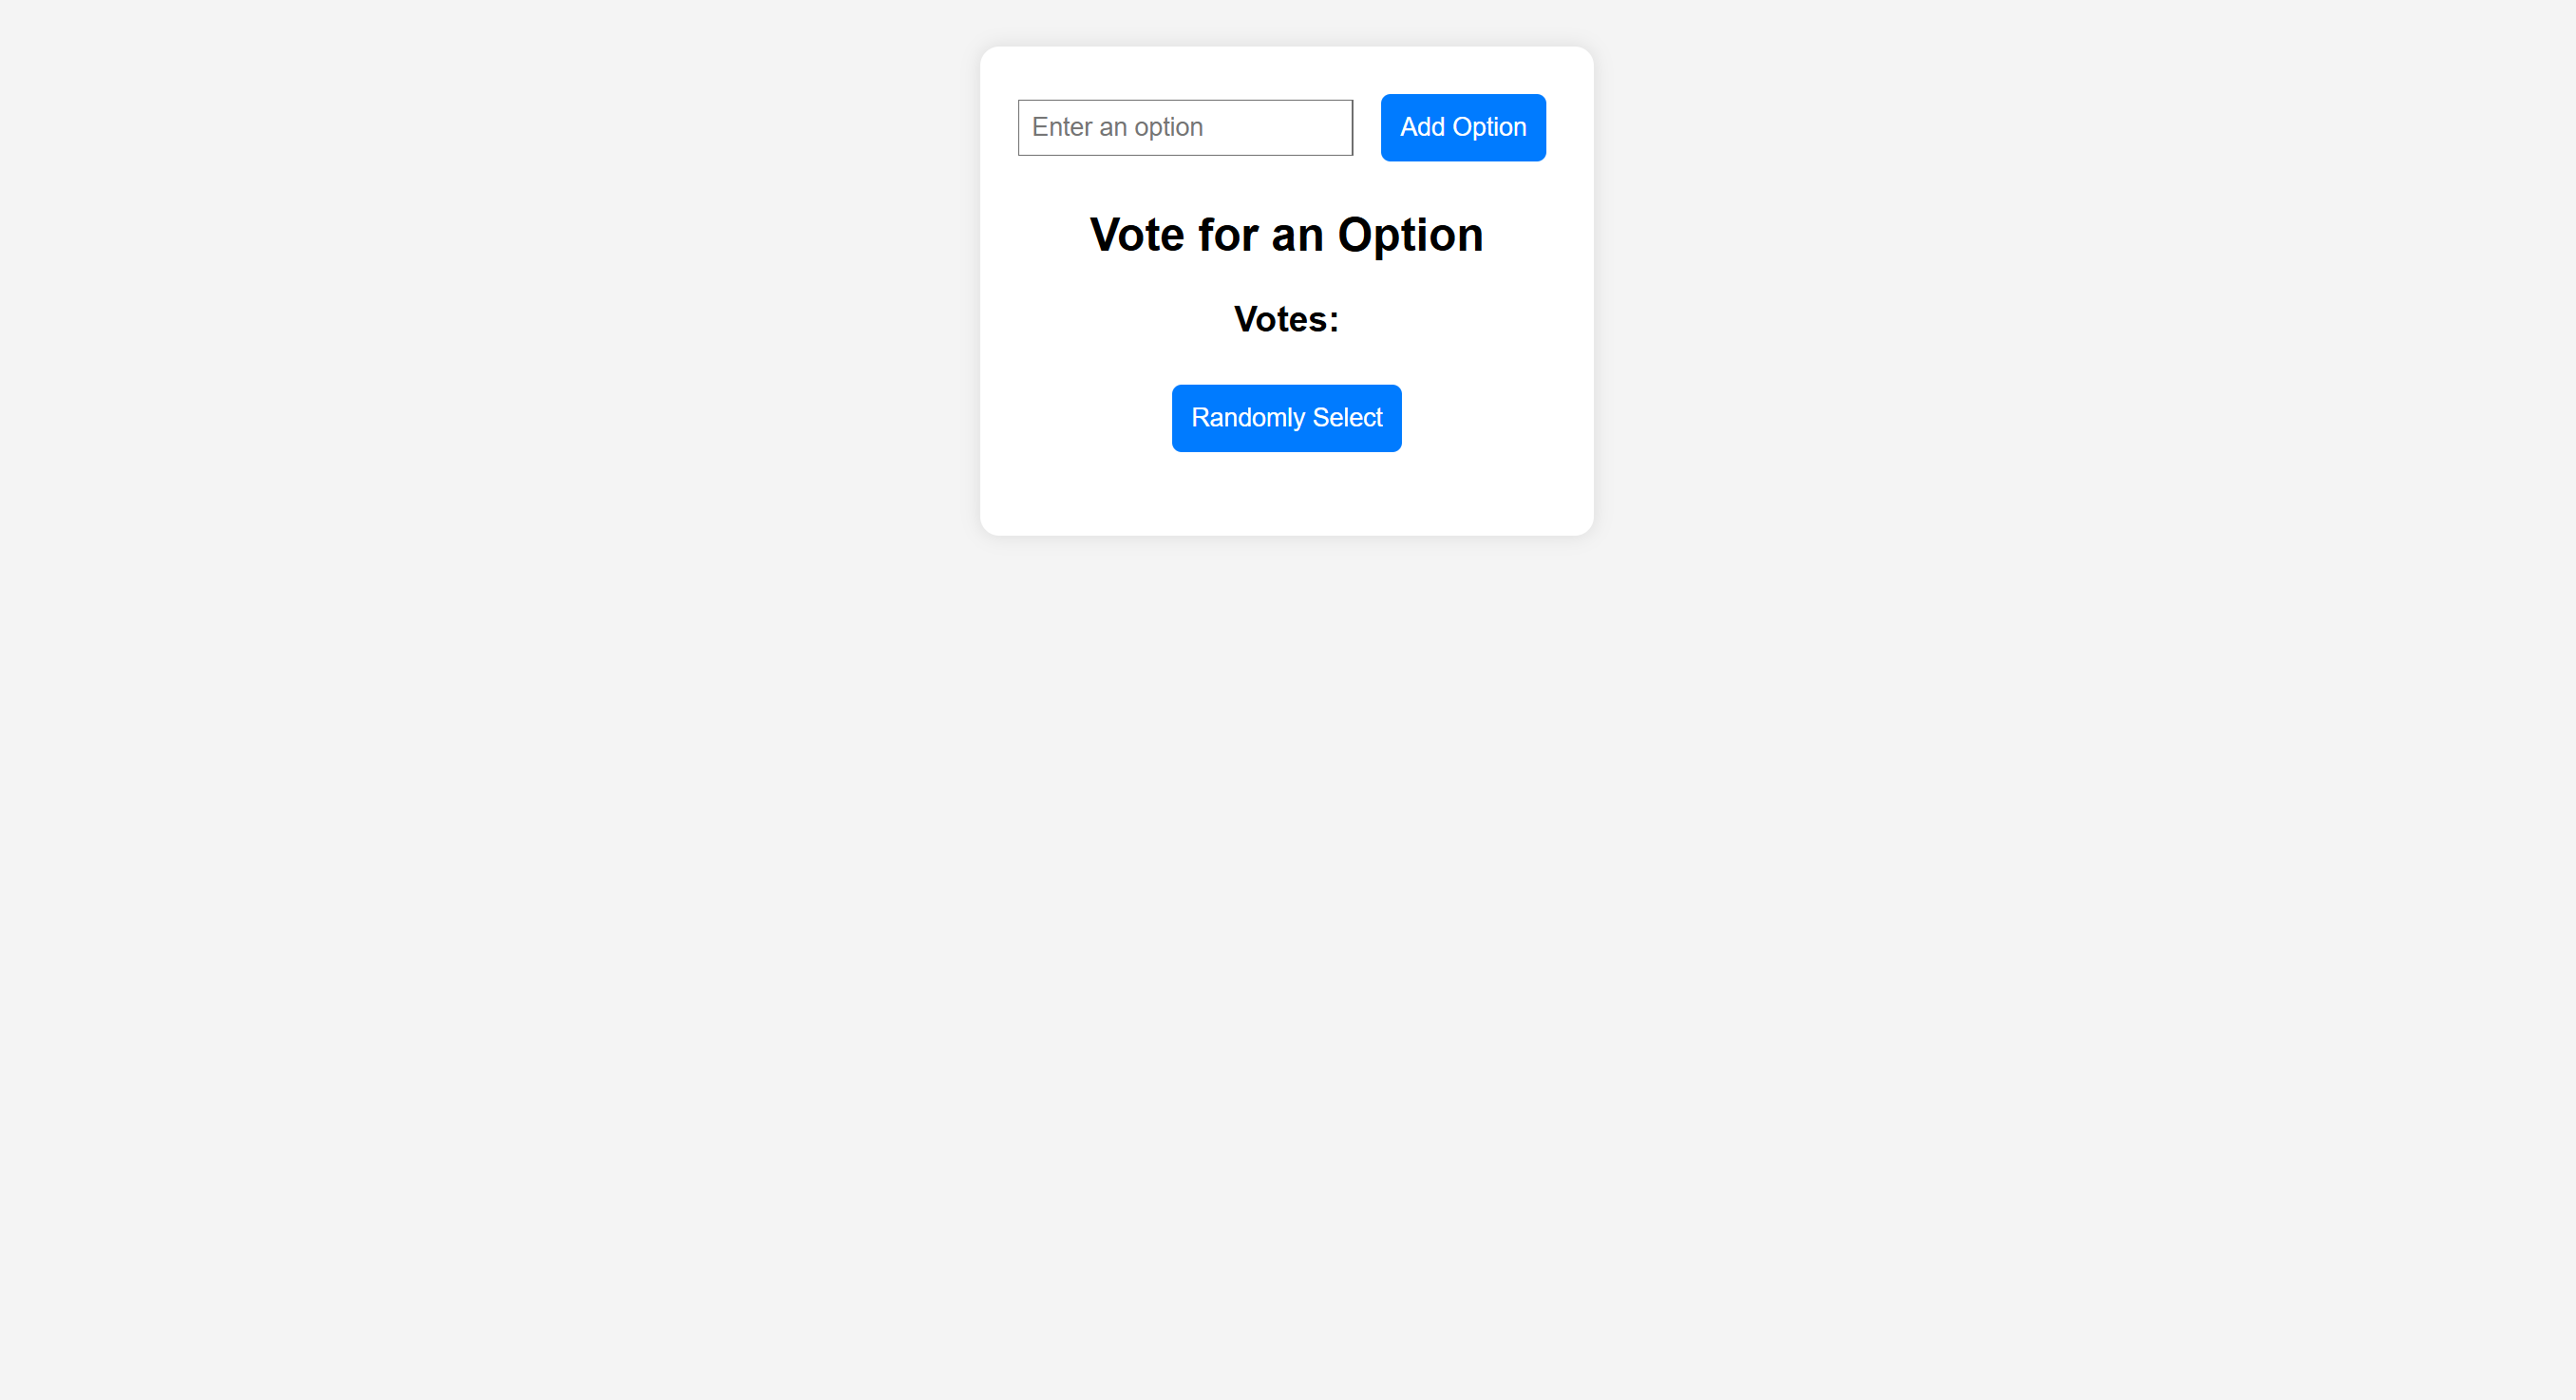Click the "Votes:" subheading text
This screenshot has width=2576, height=1400.
tap(1286, 320)
